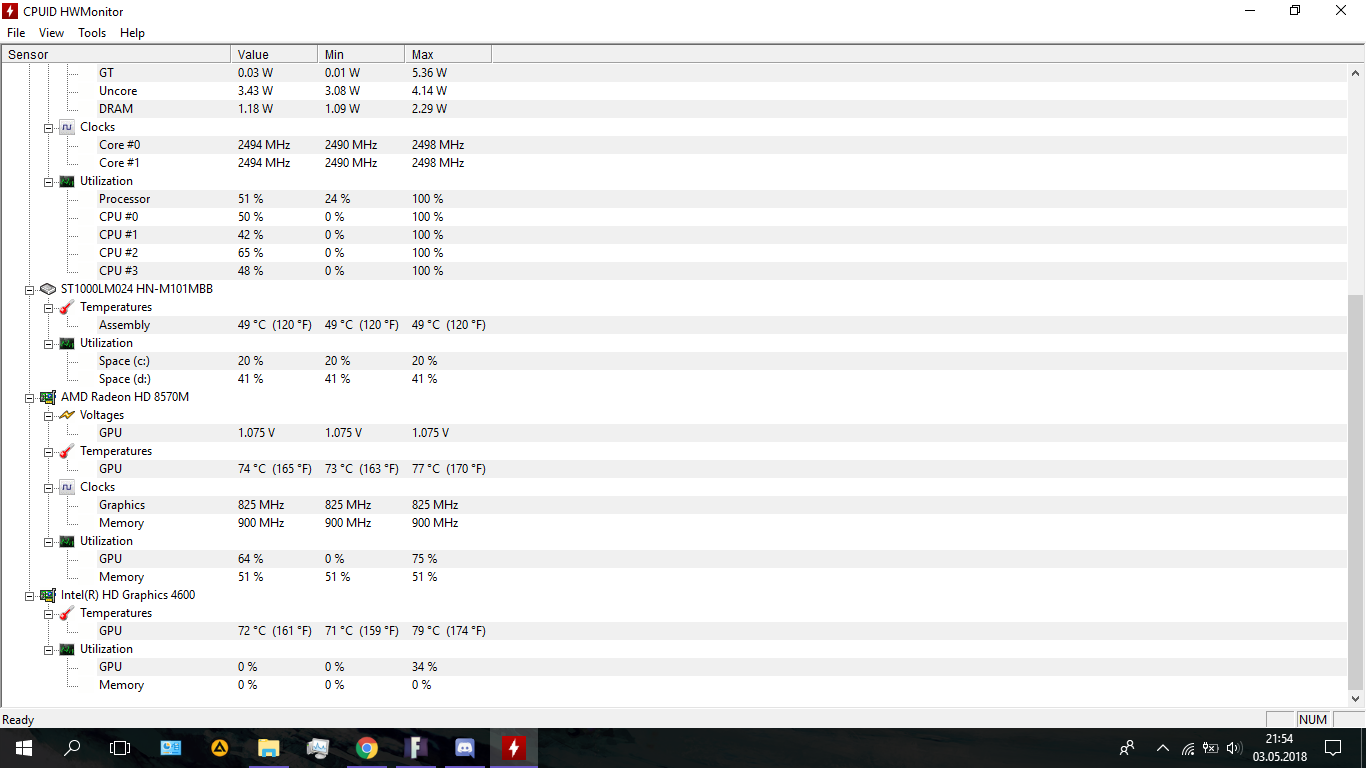The width and height of the screenshot is (1366, 768).
Task: Click the AMD Radeon Utilization icon
Action: [x=67, y=541]
